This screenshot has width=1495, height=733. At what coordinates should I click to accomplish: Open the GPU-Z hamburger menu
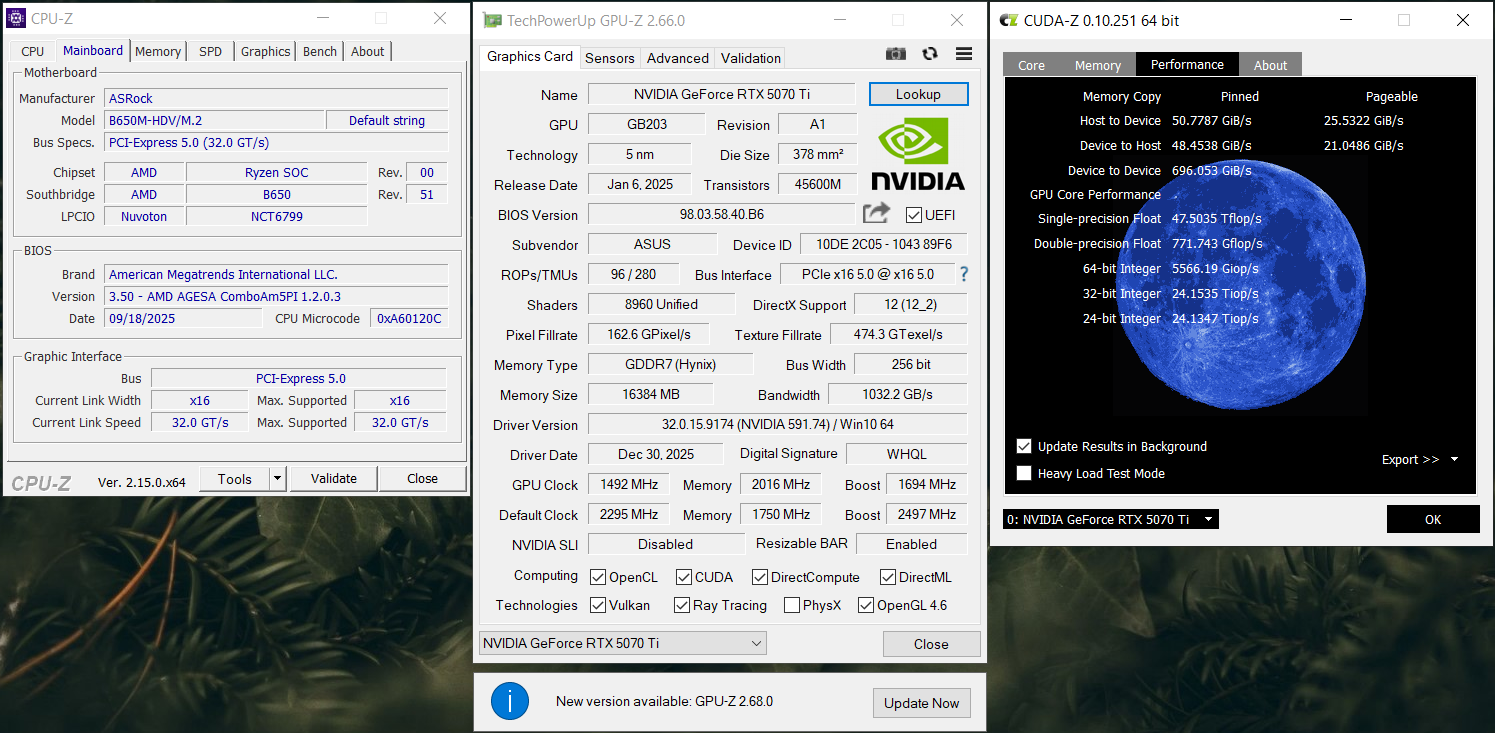[964, 54]
